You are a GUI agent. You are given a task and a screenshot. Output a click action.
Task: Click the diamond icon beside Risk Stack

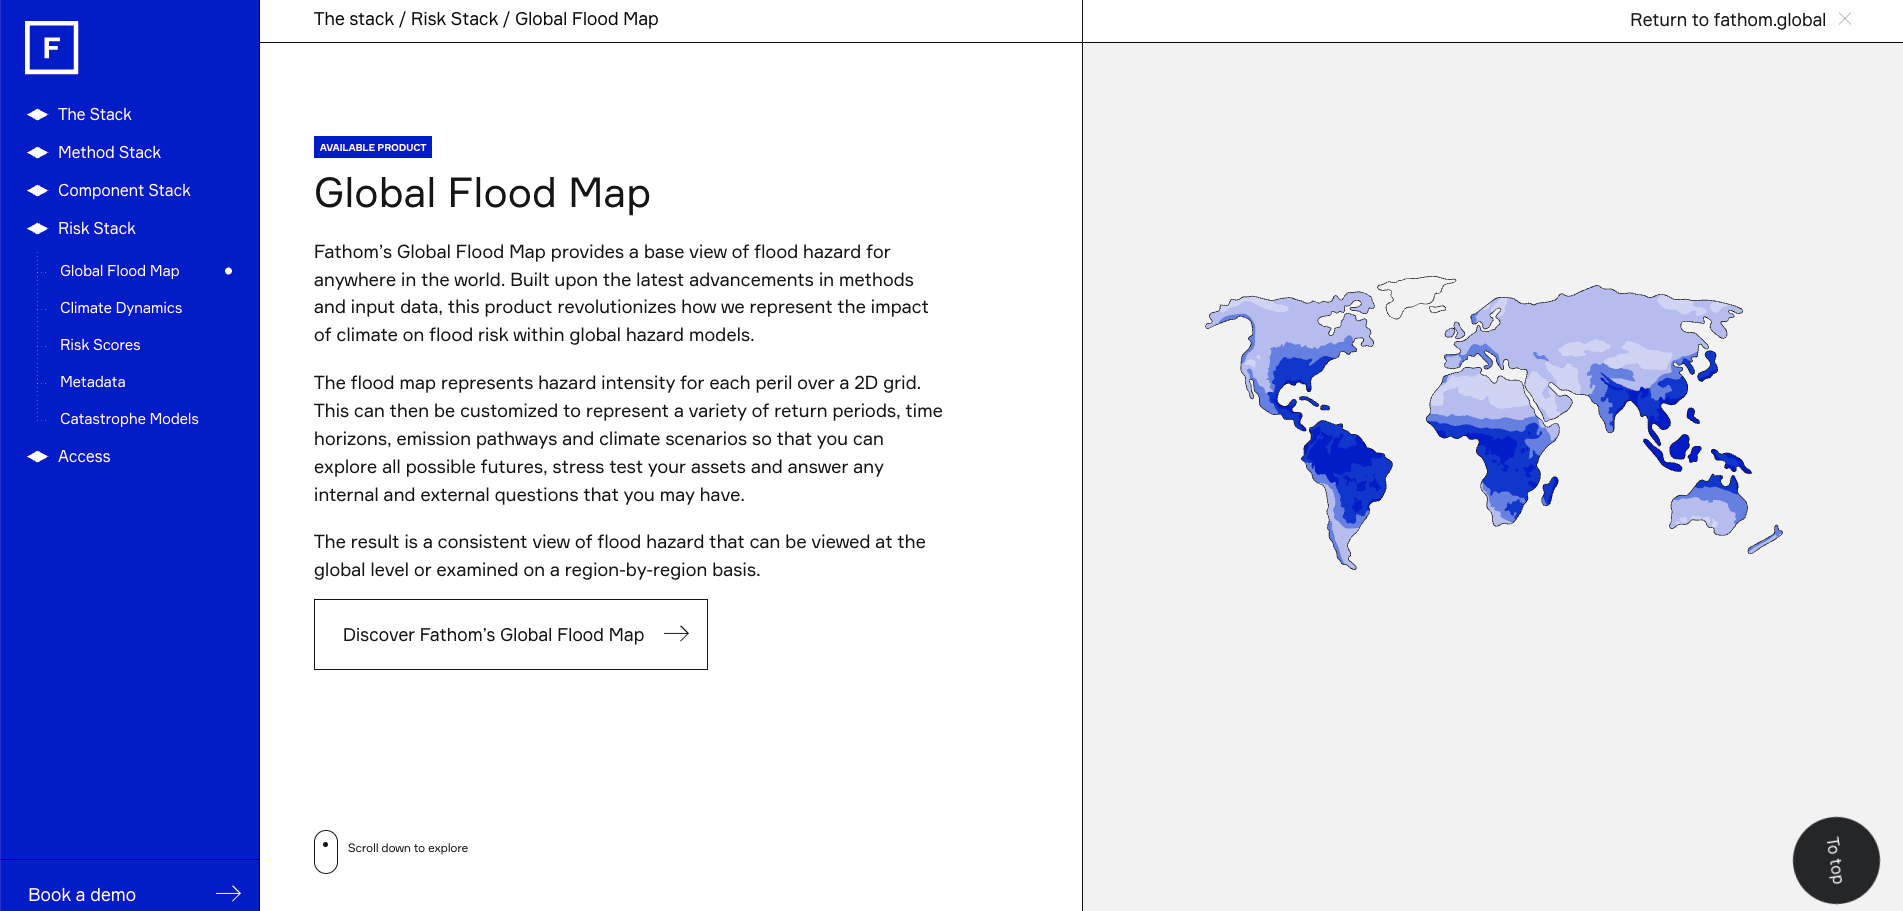coord(38,228)
